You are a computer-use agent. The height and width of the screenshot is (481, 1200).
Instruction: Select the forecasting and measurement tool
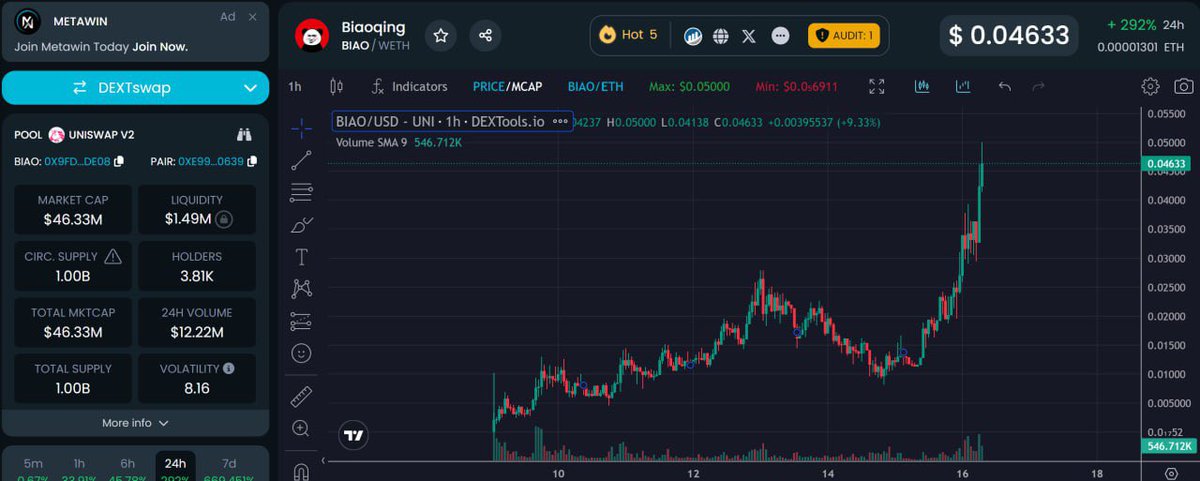tap(301, 321)
